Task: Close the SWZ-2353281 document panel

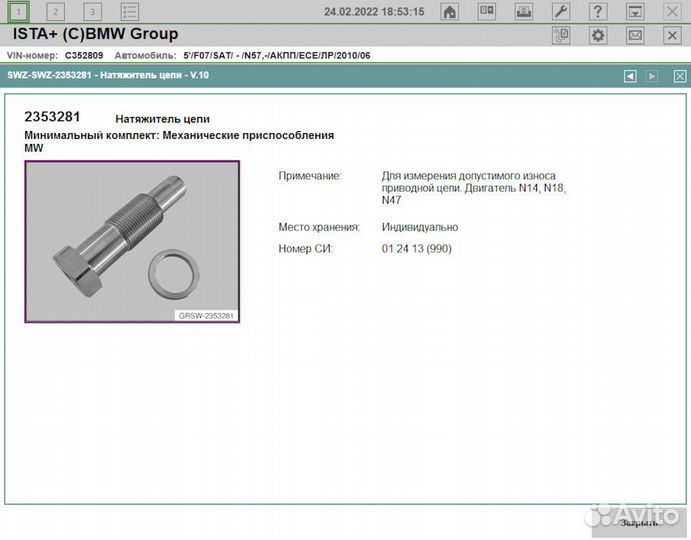Action: 680,76
